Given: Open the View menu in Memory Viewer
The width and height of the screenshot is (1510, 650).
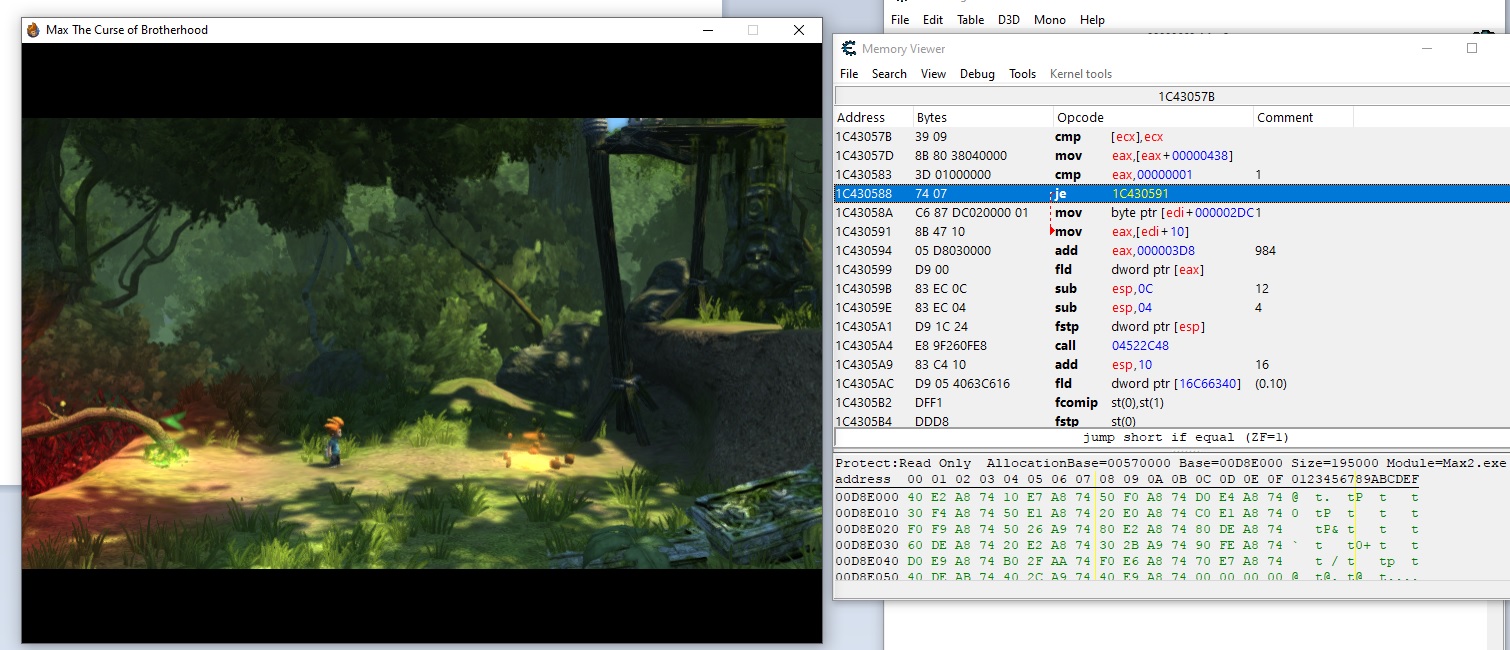Looking at the screenshot, I should pos(933,74).
